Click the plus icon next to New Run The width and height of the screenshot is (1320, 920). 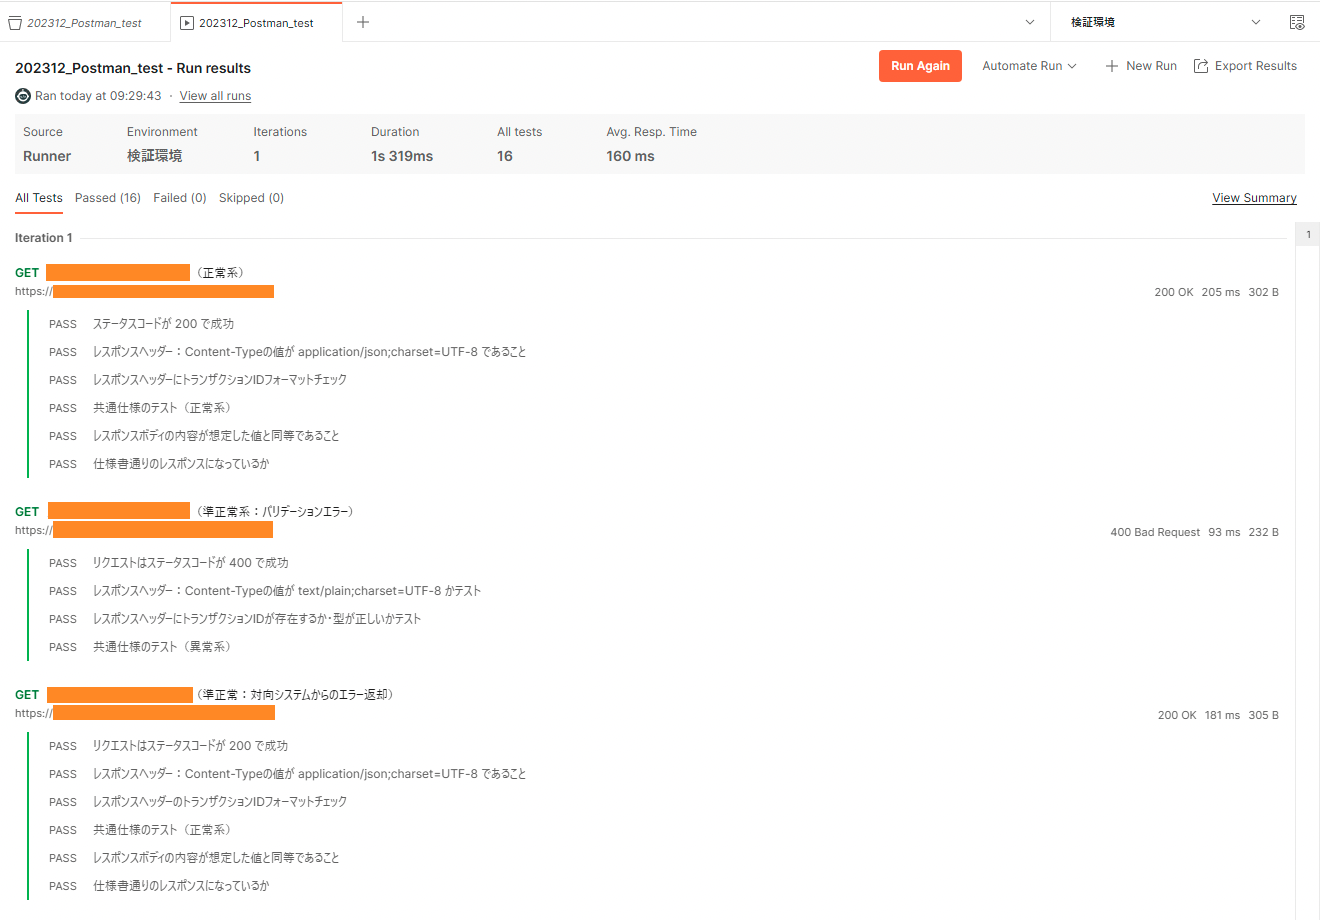[x=1111, y=65]
